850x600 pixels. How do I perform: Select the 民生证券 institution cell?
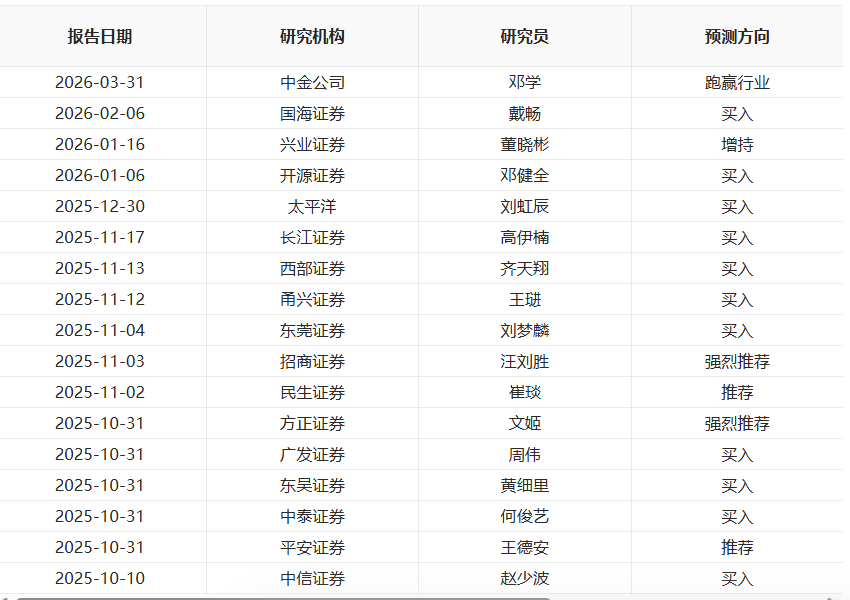click(x=312, y=392)
